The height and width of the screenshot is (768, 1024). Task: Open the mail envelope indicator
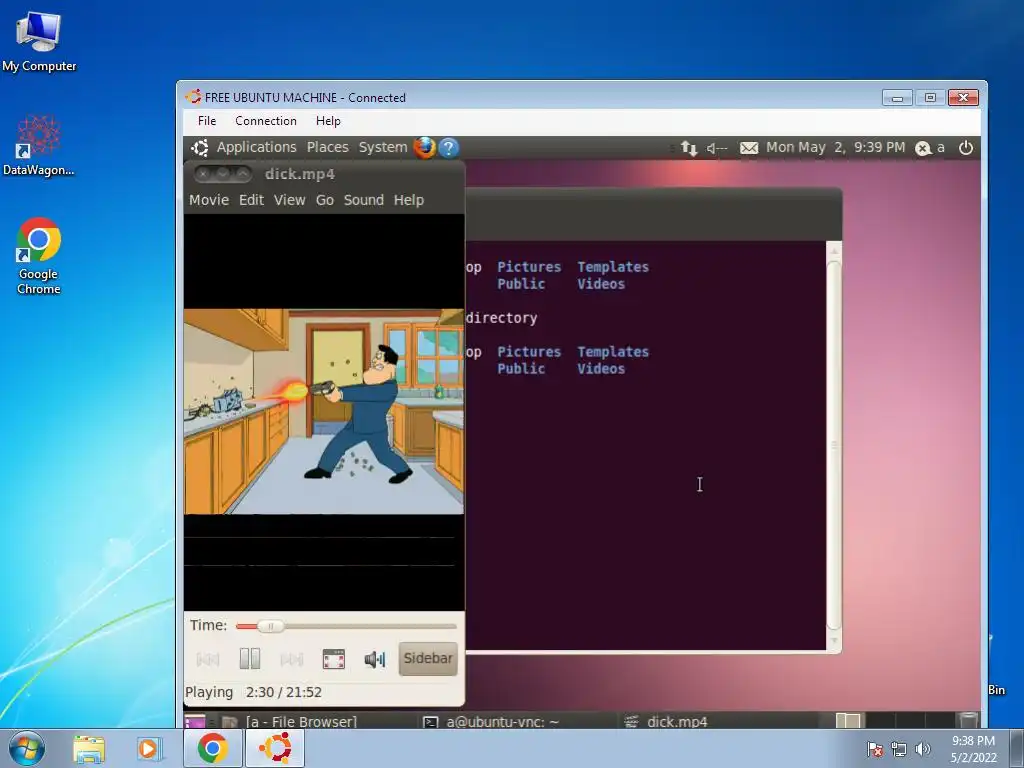click(x=749, y=148)
